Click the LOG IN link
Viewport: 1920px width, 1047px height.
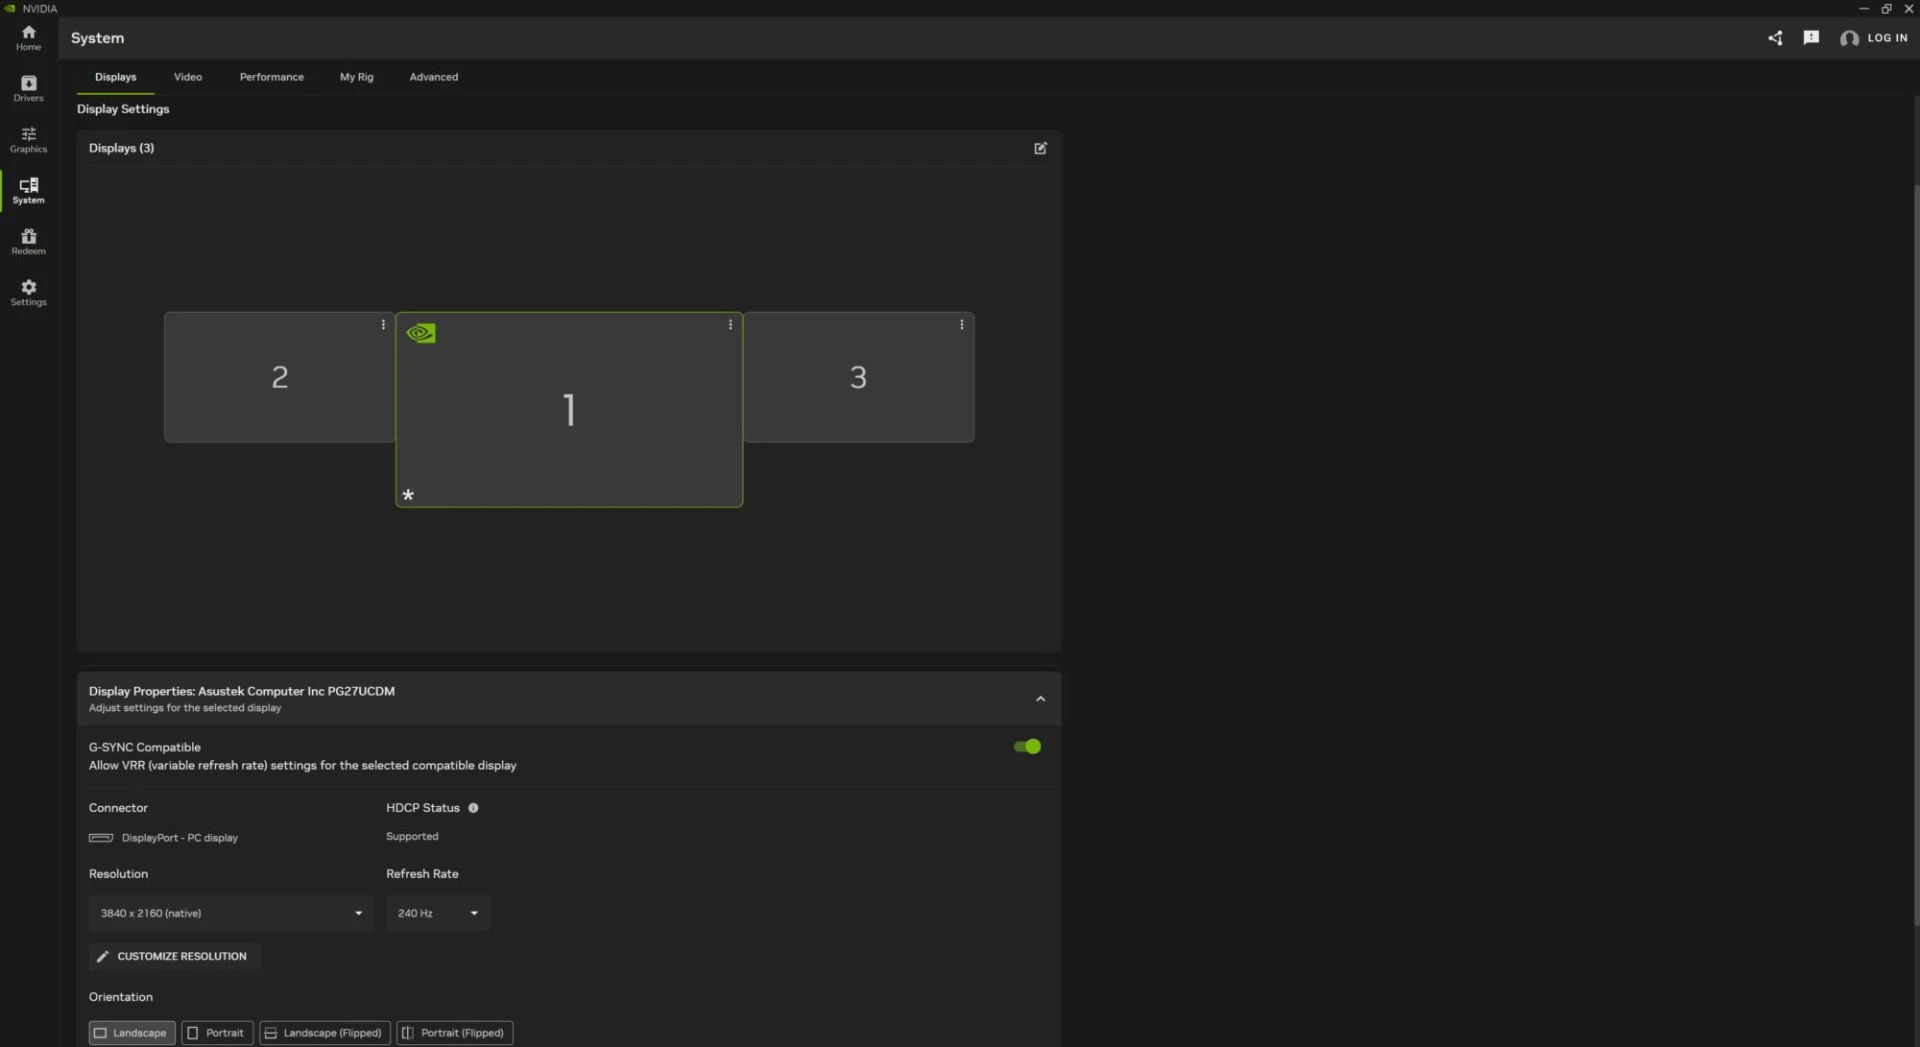pos(1887,38)
